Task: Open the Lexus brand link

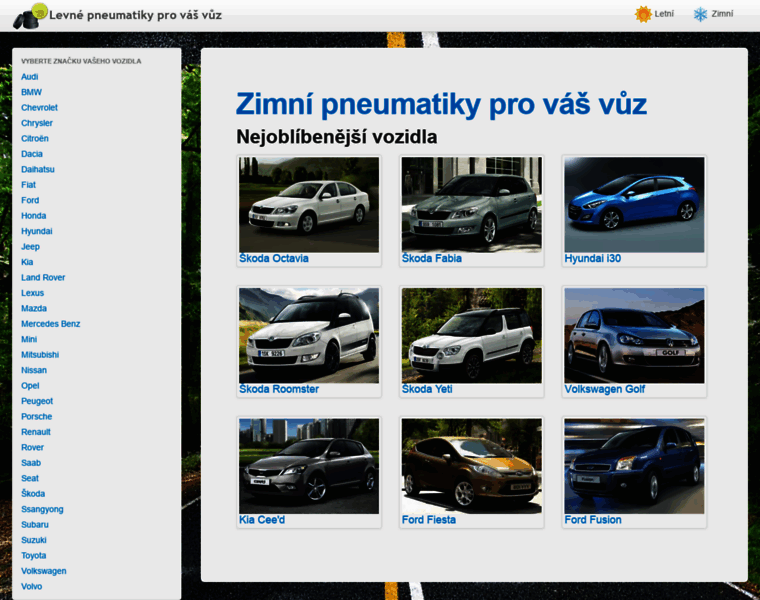Action: click(x=32, y=293)
